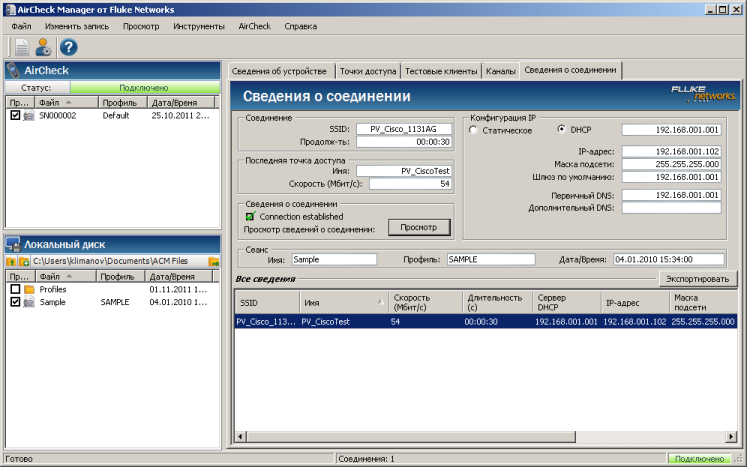
Task: Click the Sample session file icon
Action: pyautogui.click(x=29, y=302)
